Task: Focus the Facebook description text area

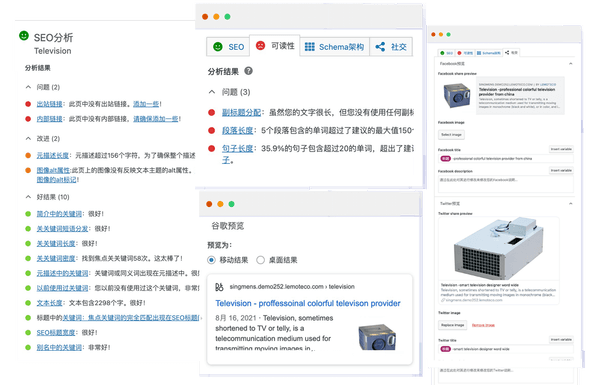Action: (506, 184)
